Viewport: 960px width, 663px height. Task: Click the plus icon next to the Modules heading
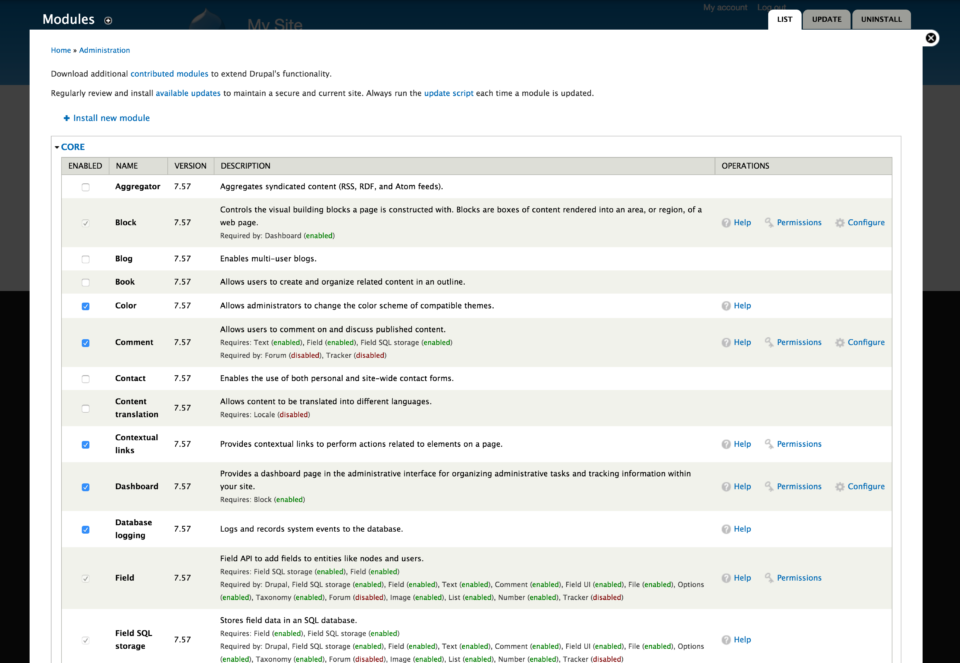(108, 19)
